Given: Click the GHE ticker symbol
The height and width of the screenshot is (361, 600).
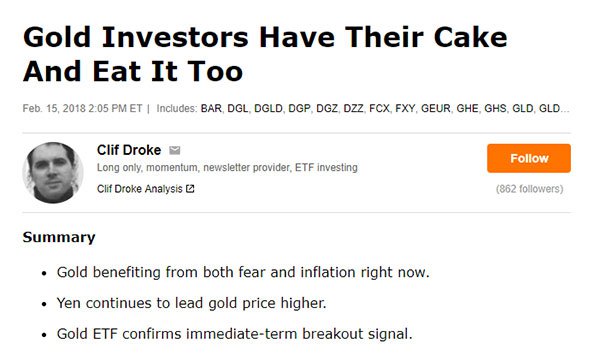Looking at the screenshot, I should point(467,109).
